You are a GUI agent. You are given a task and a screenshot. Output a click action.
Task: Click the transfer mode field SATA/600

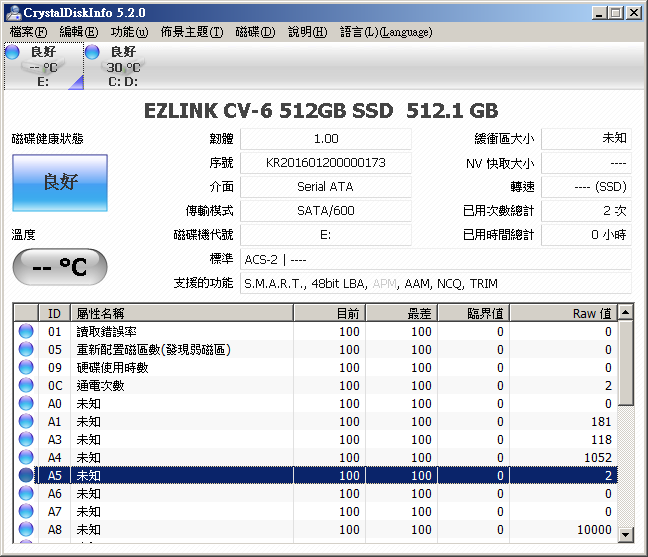[326, 211]
